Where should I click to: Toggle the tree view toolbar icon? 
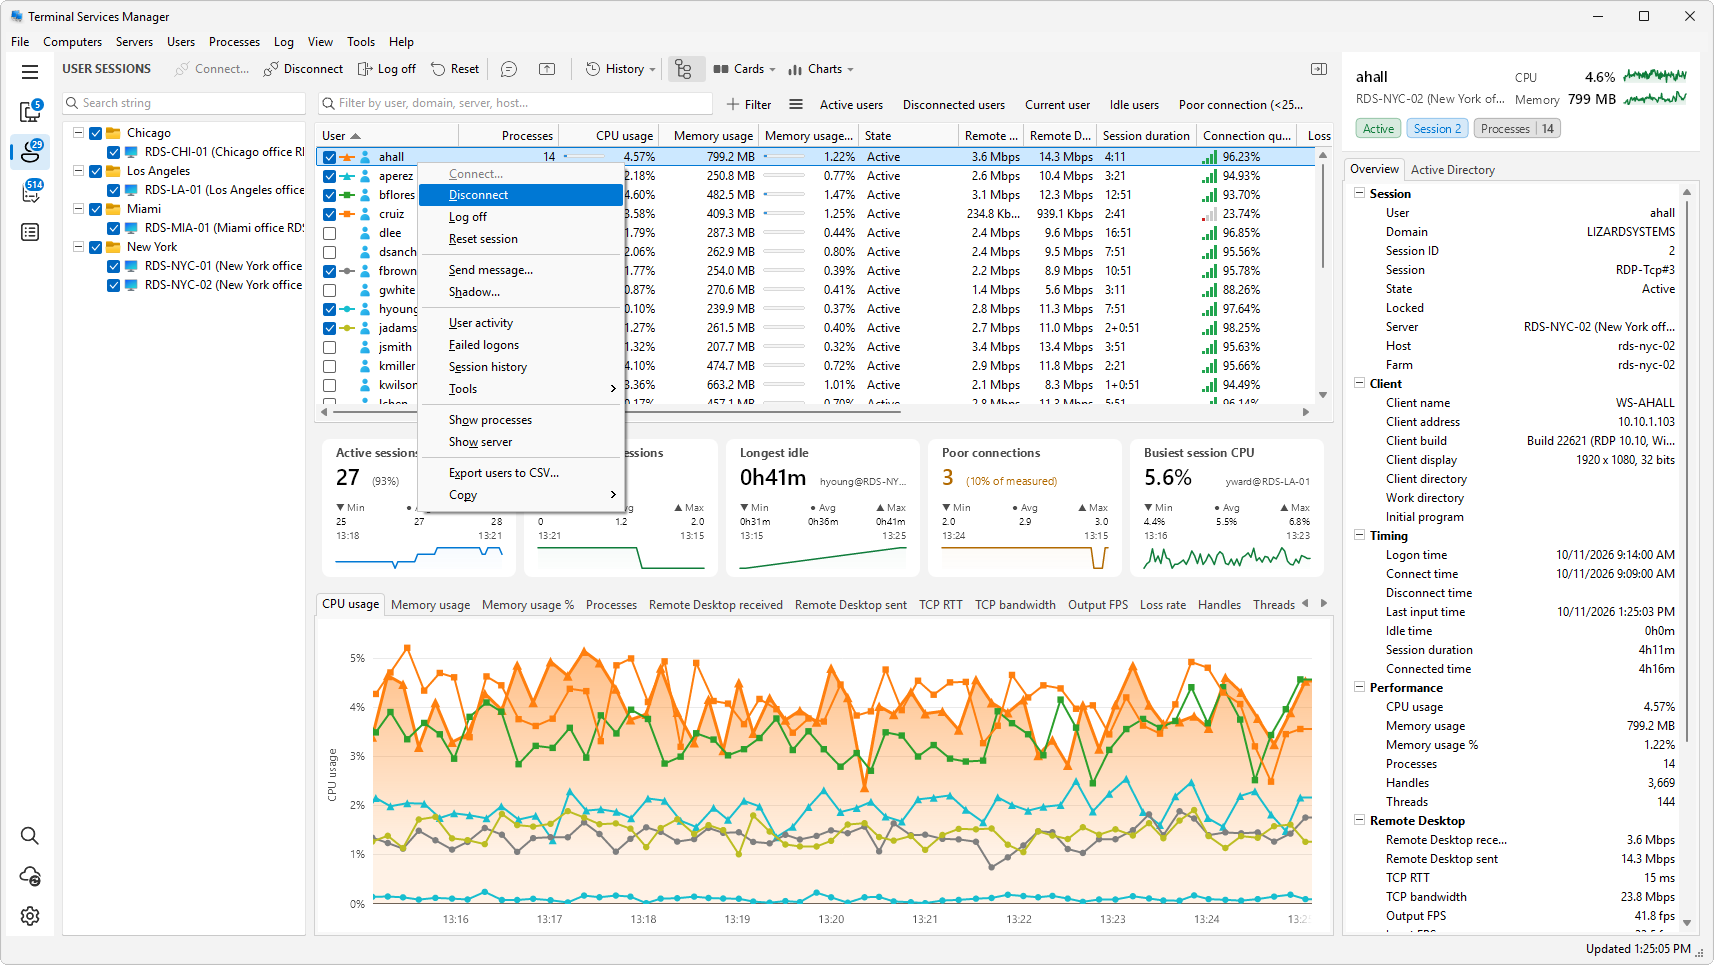pyautogui.click(x=684, y=69)
